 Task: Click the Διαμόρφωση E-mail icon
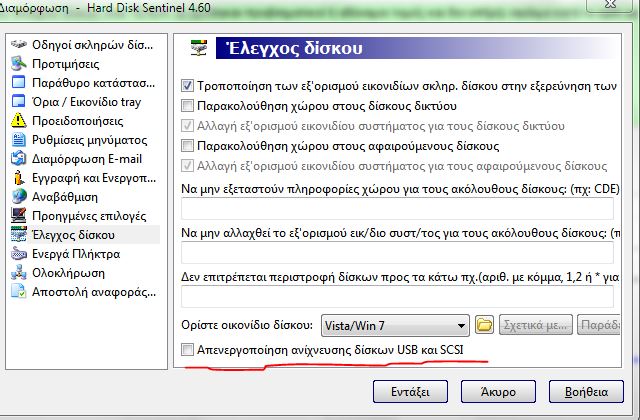coord(19,159)
